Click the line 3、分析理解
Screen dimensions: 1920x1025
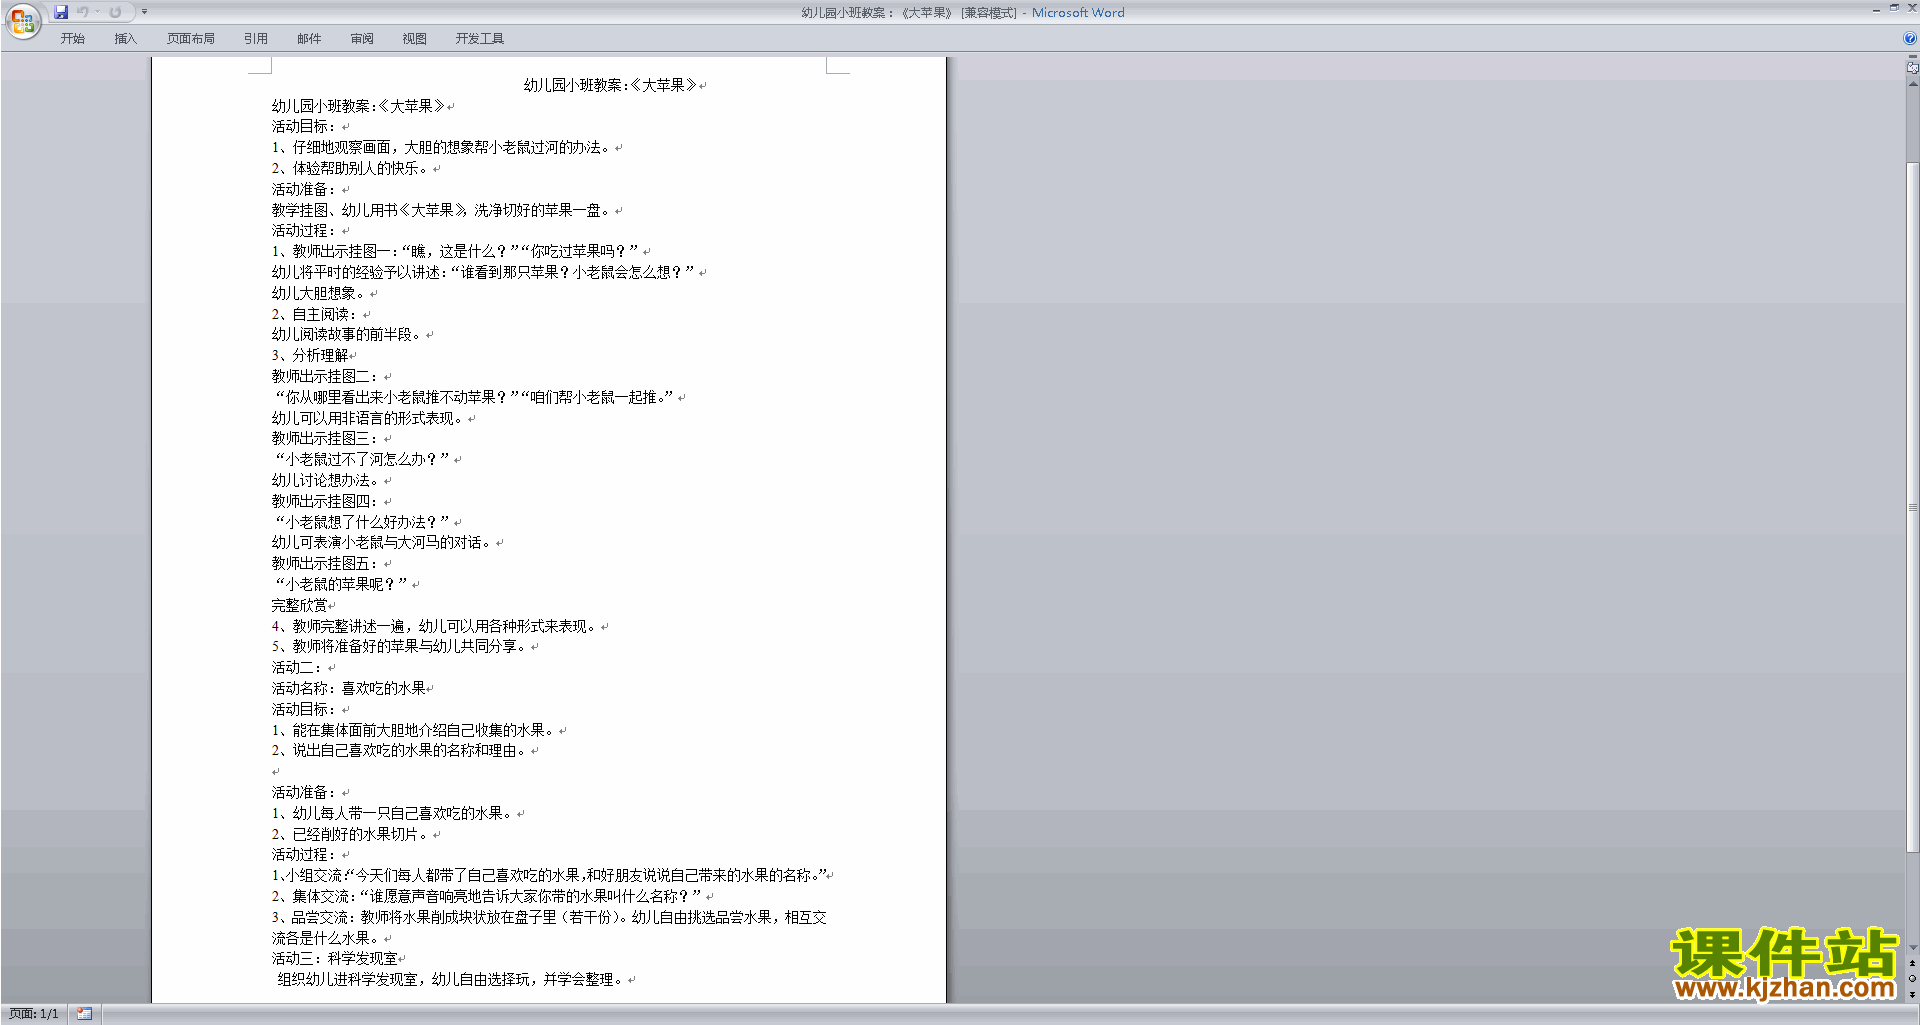coord(310,356)
